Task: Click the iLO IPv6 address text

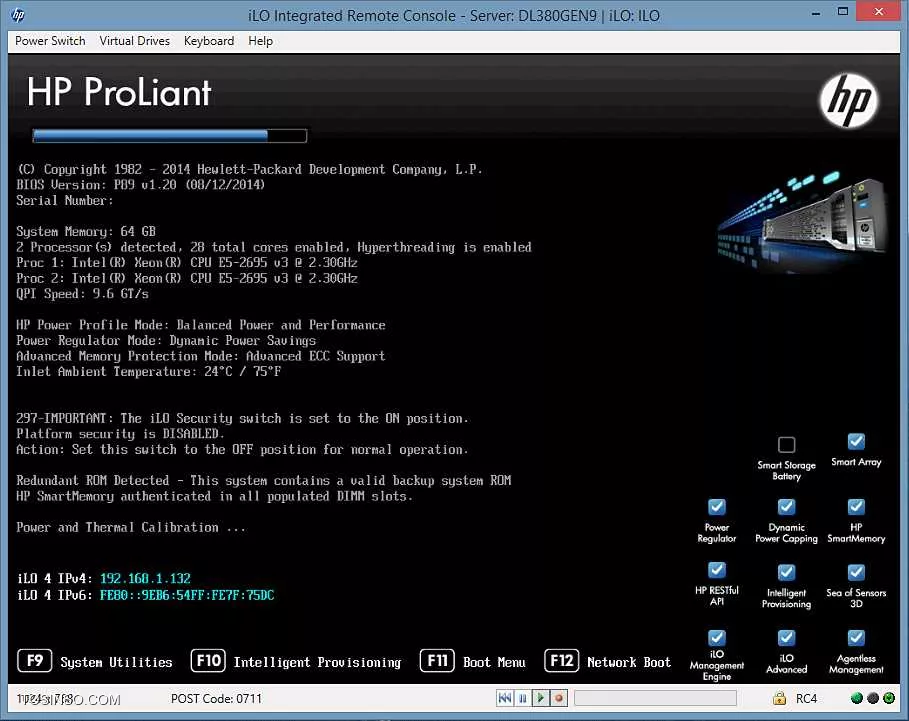Action: coord(187,595)
